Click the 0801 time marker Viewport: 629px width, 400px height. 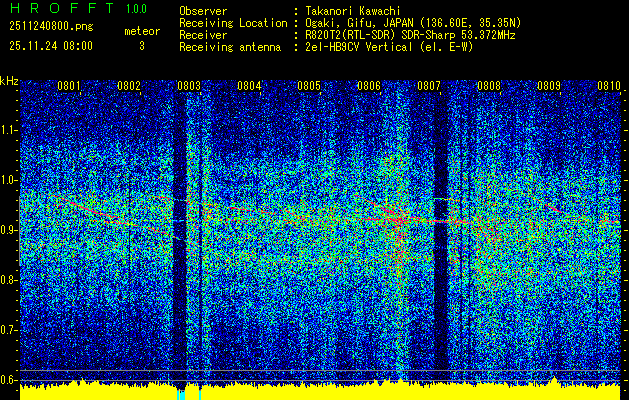pos(69,86)
